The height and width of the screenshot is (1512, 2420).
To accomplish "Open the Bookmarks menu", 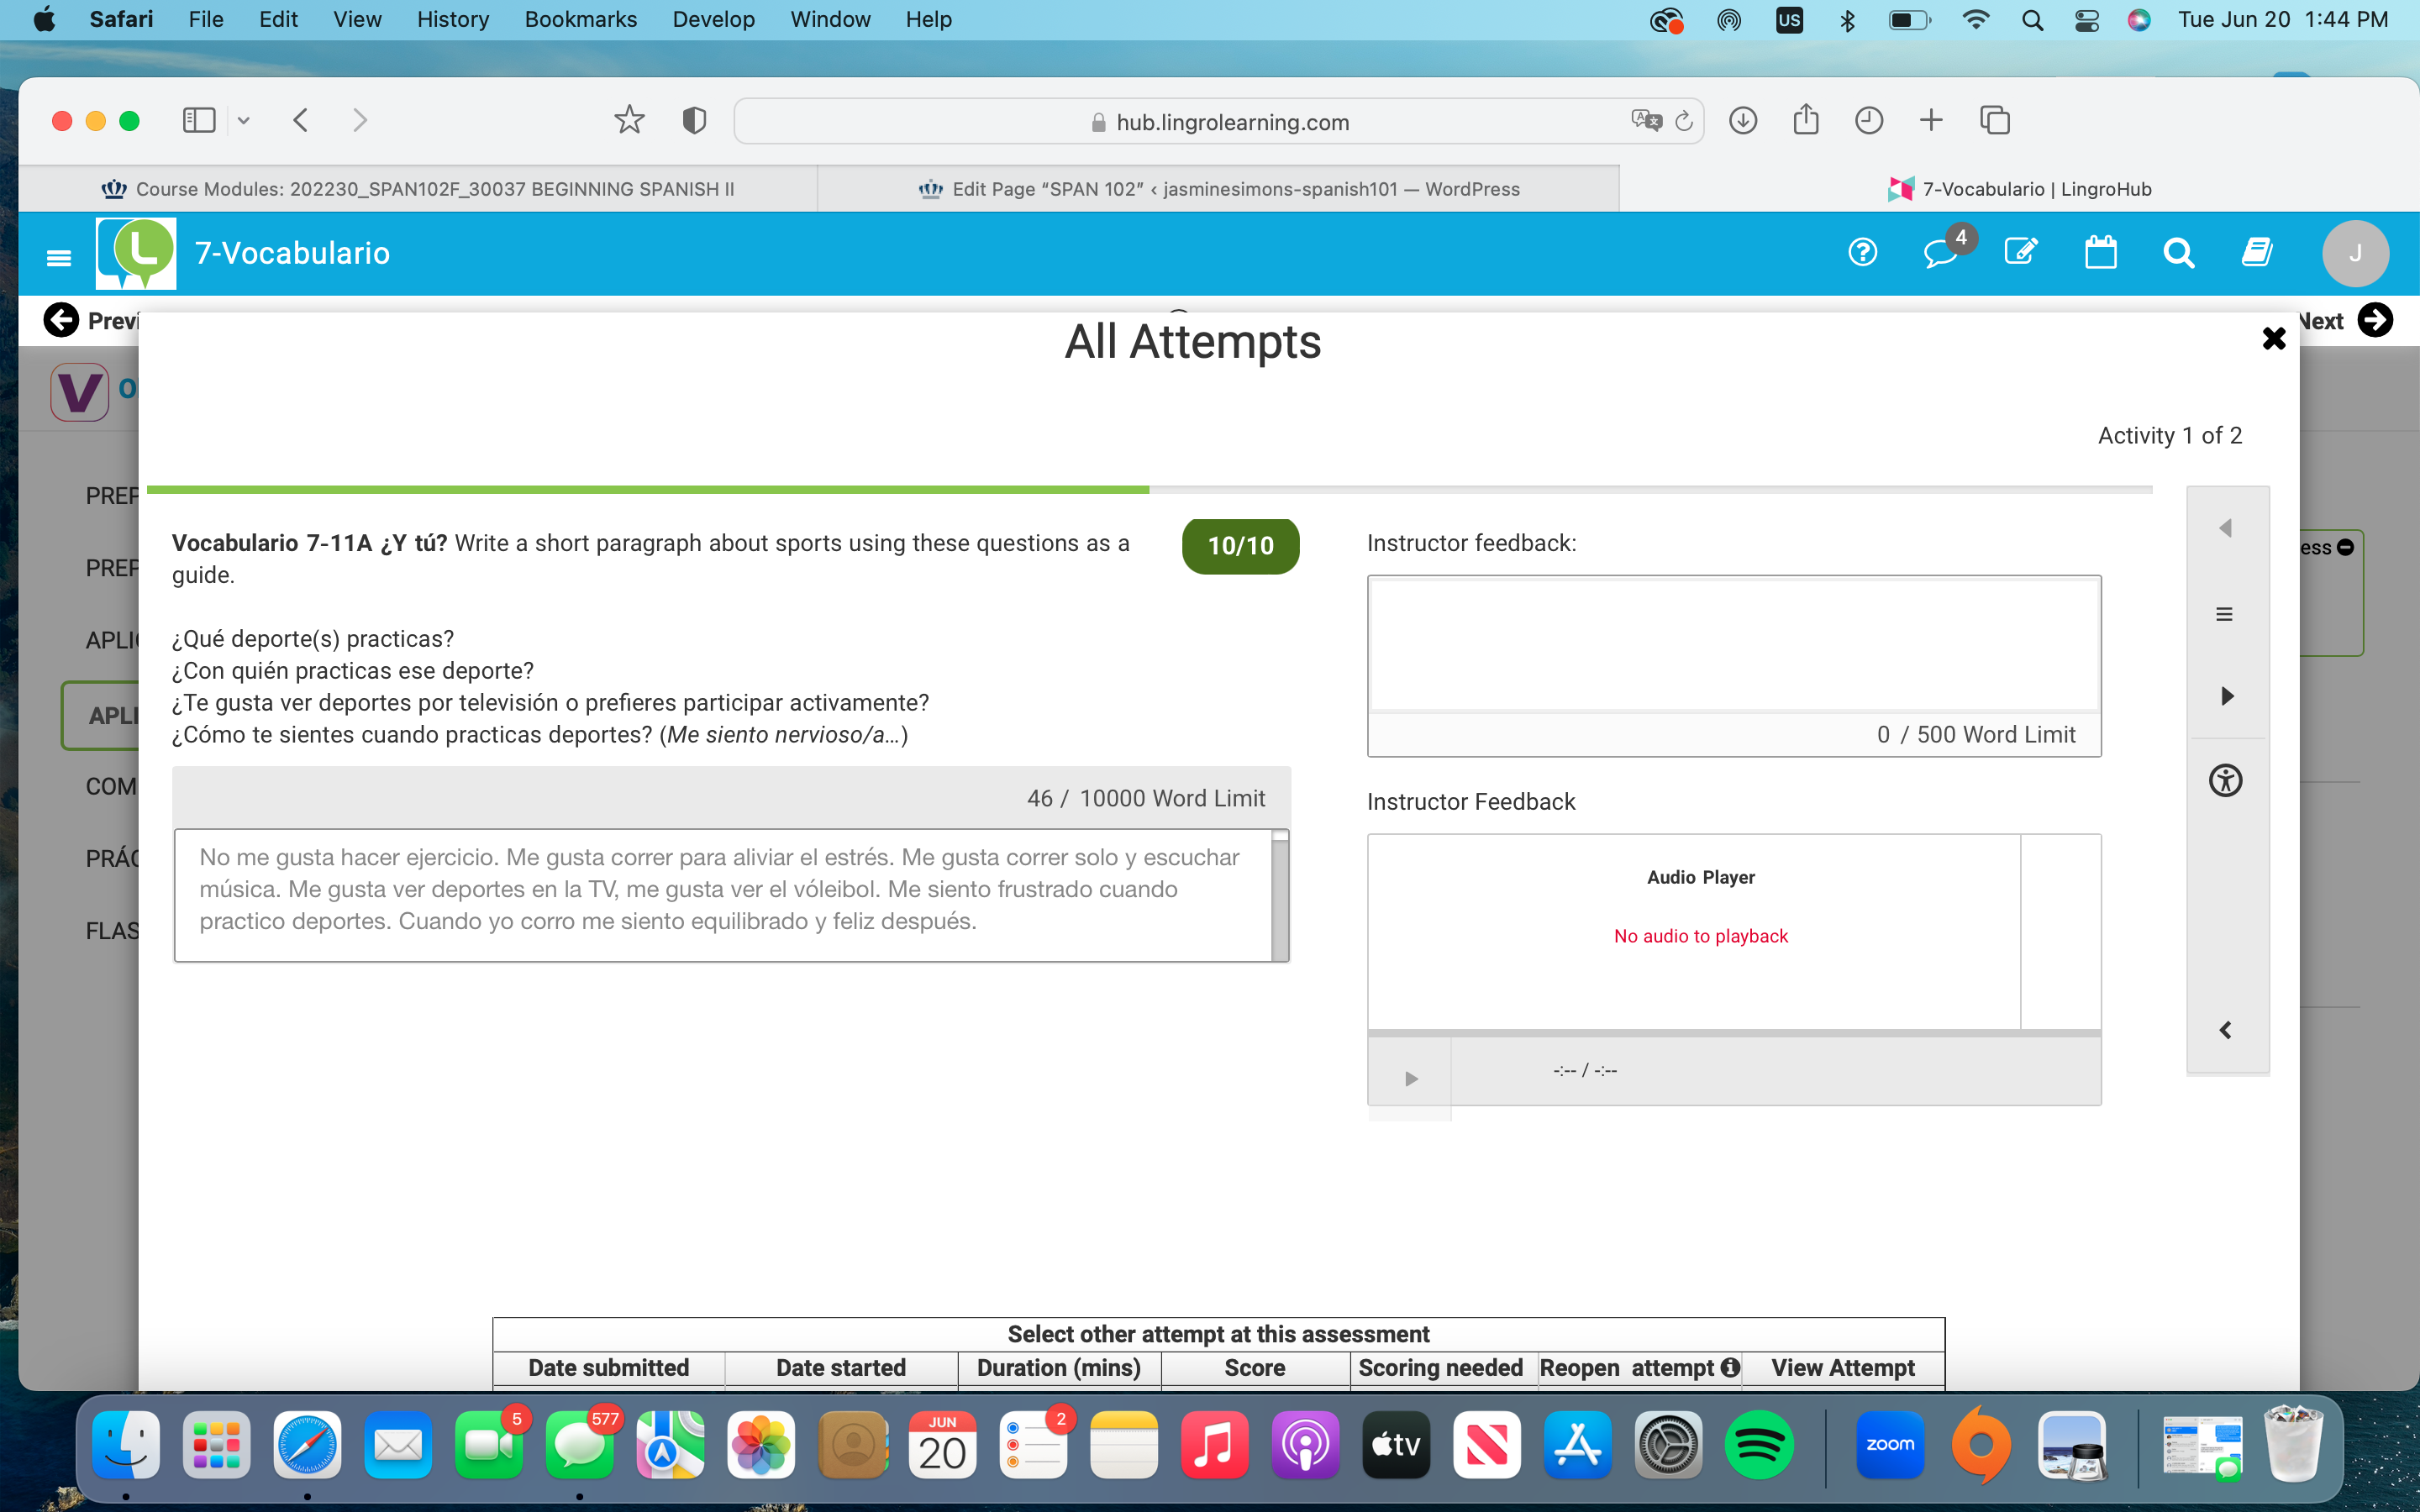I will [580, 19].
